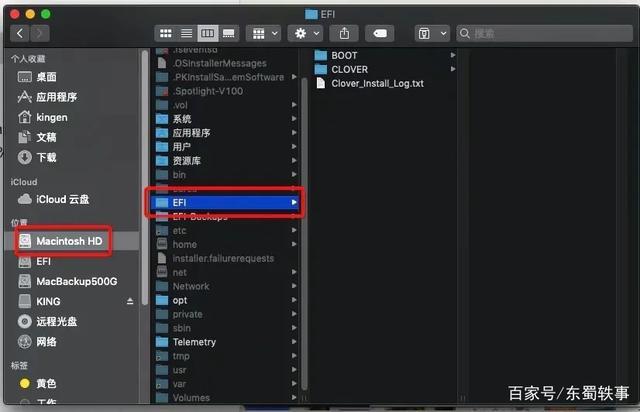Image resolution: width=640 pixels, height=412 pixels.
Task: Select MacBackup500G volume in the sidebar
Action: pyautogui.click(x=77, y=281)
